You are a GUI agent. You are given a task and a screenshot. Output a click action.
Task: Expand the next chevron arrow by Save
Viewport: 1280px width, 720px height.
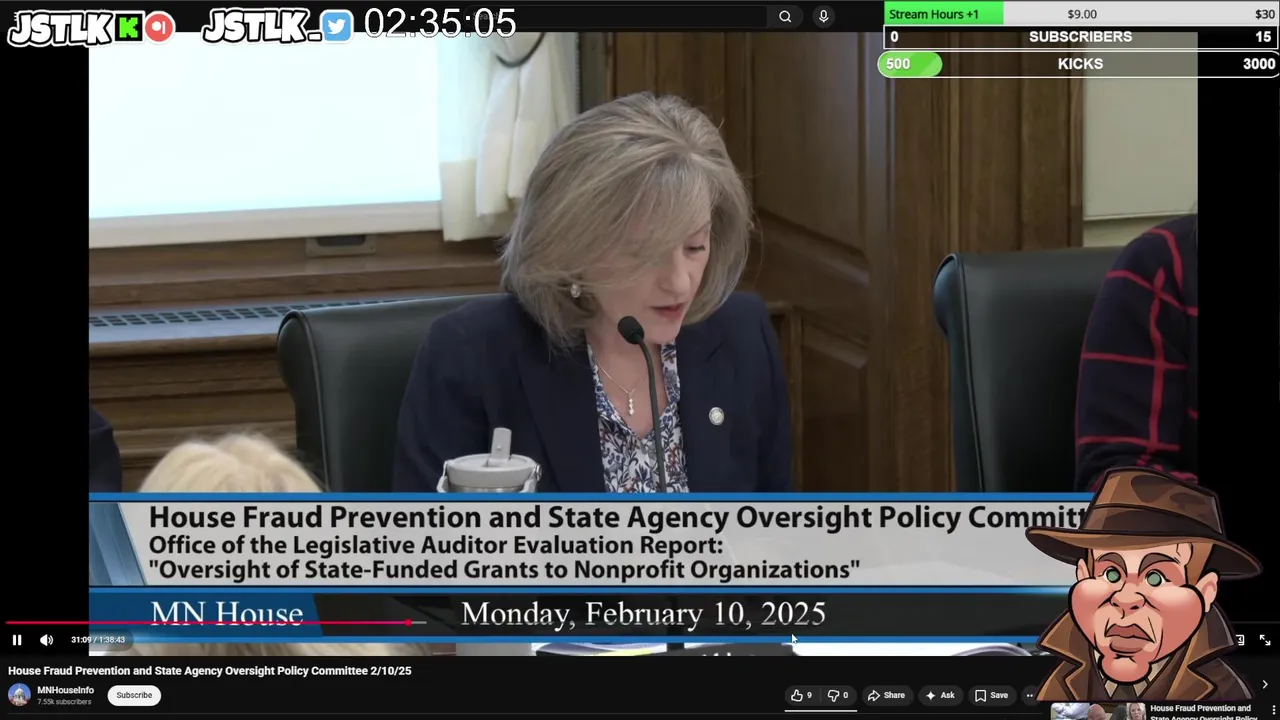(x=1264, y=685)
